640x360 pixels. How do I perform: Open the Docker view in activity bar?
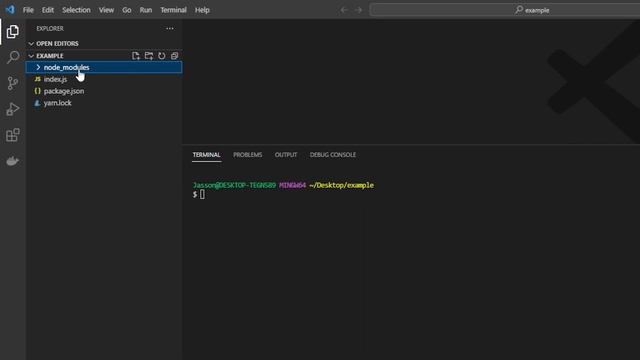(x=12, y=161)
